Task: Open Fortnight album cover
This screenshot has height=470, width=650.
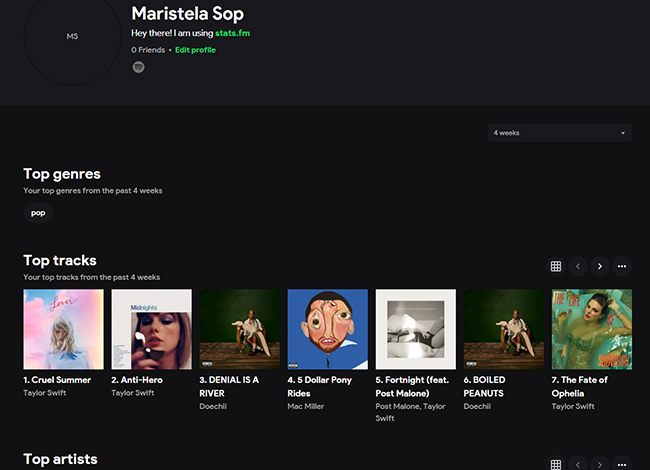Action: coord(416,329)
